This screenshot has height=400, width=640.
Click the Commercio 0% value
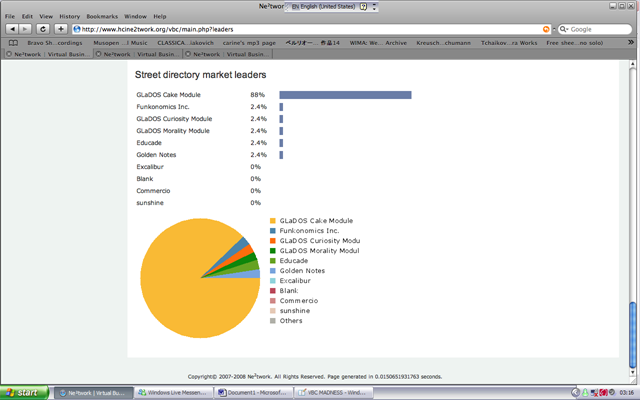(x=256, y=191)
